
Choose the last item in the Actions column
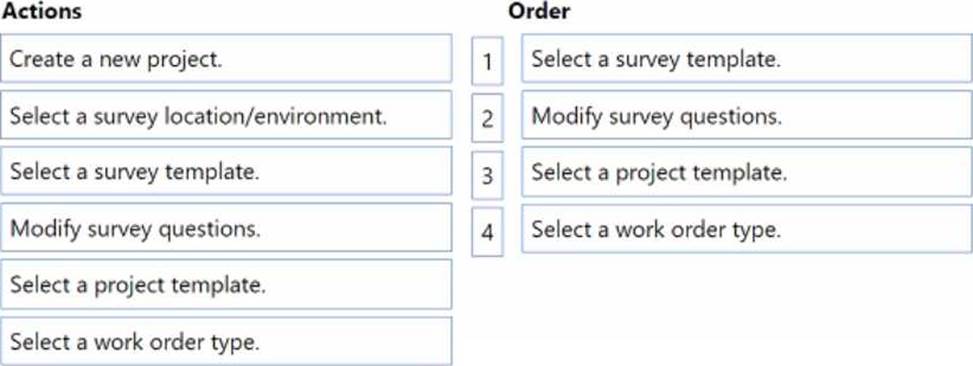click(226, 341)
